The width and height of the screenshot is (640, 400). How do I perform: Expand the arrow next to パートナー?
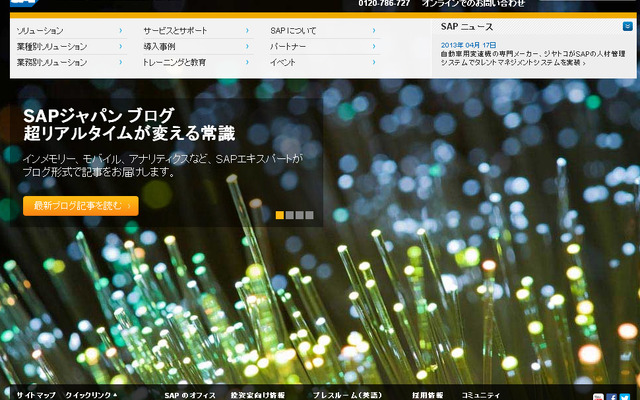click(x=374, y=47)
